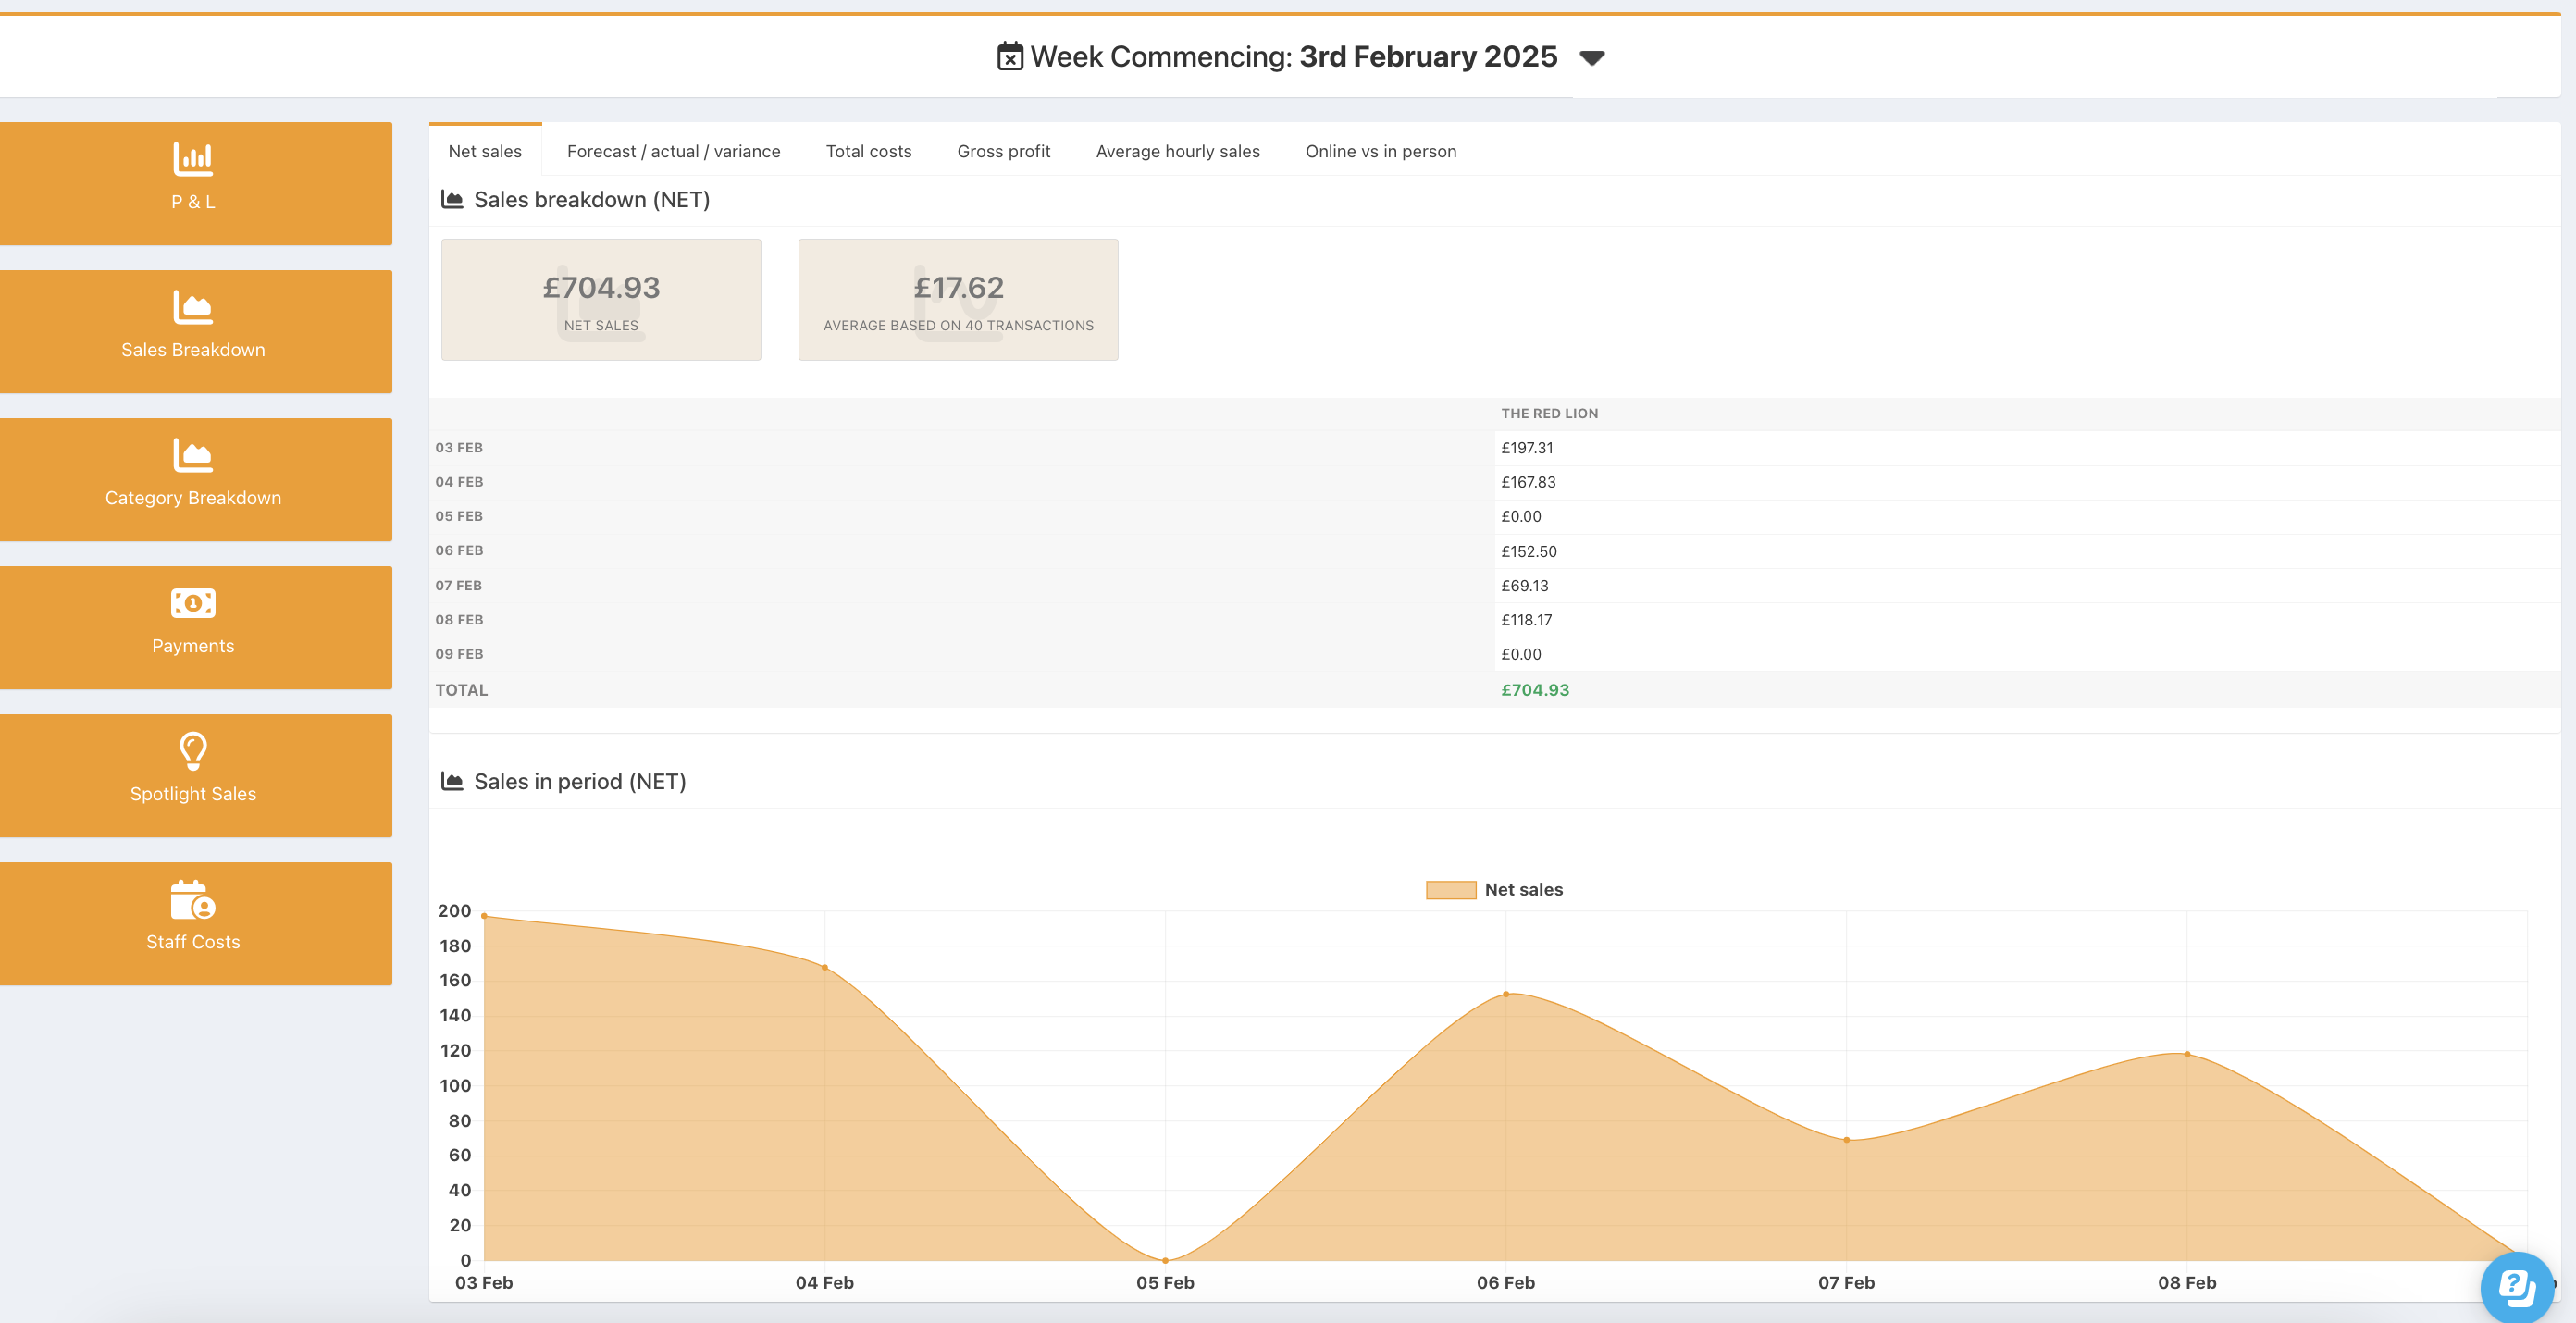2576x1323 pixels.
Task: Switch to Online vs in person tab
Action: [x=1380, y=151]
